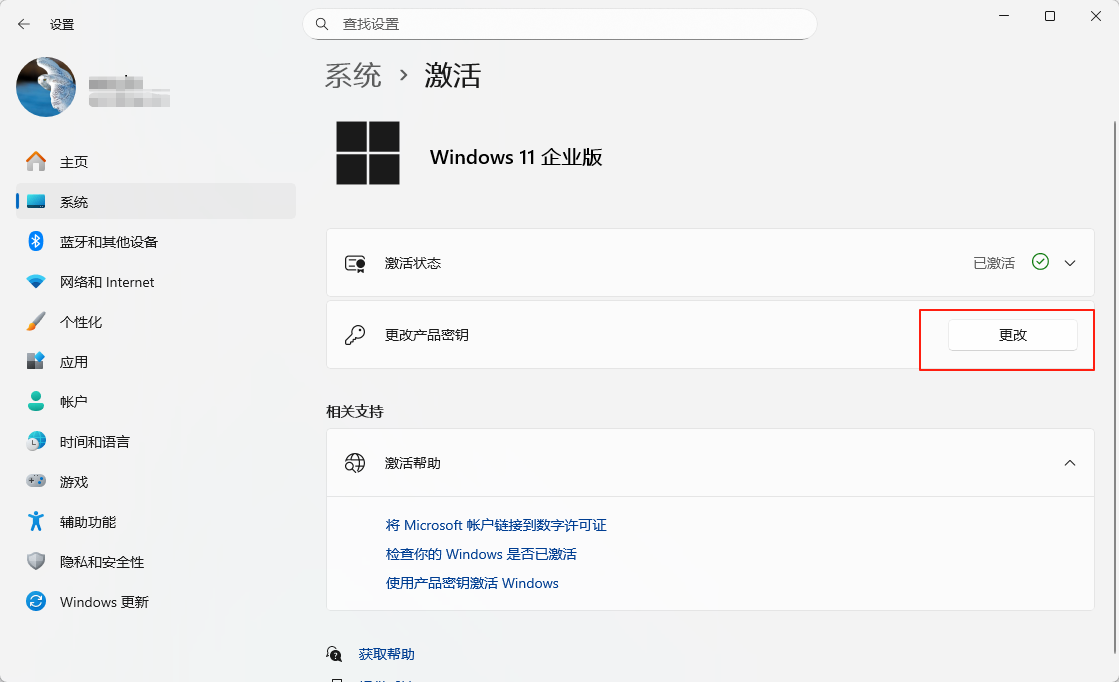Collapse the activation help (激活帮助) section
Screen dimensions: 1119x682
(1070, 463)
